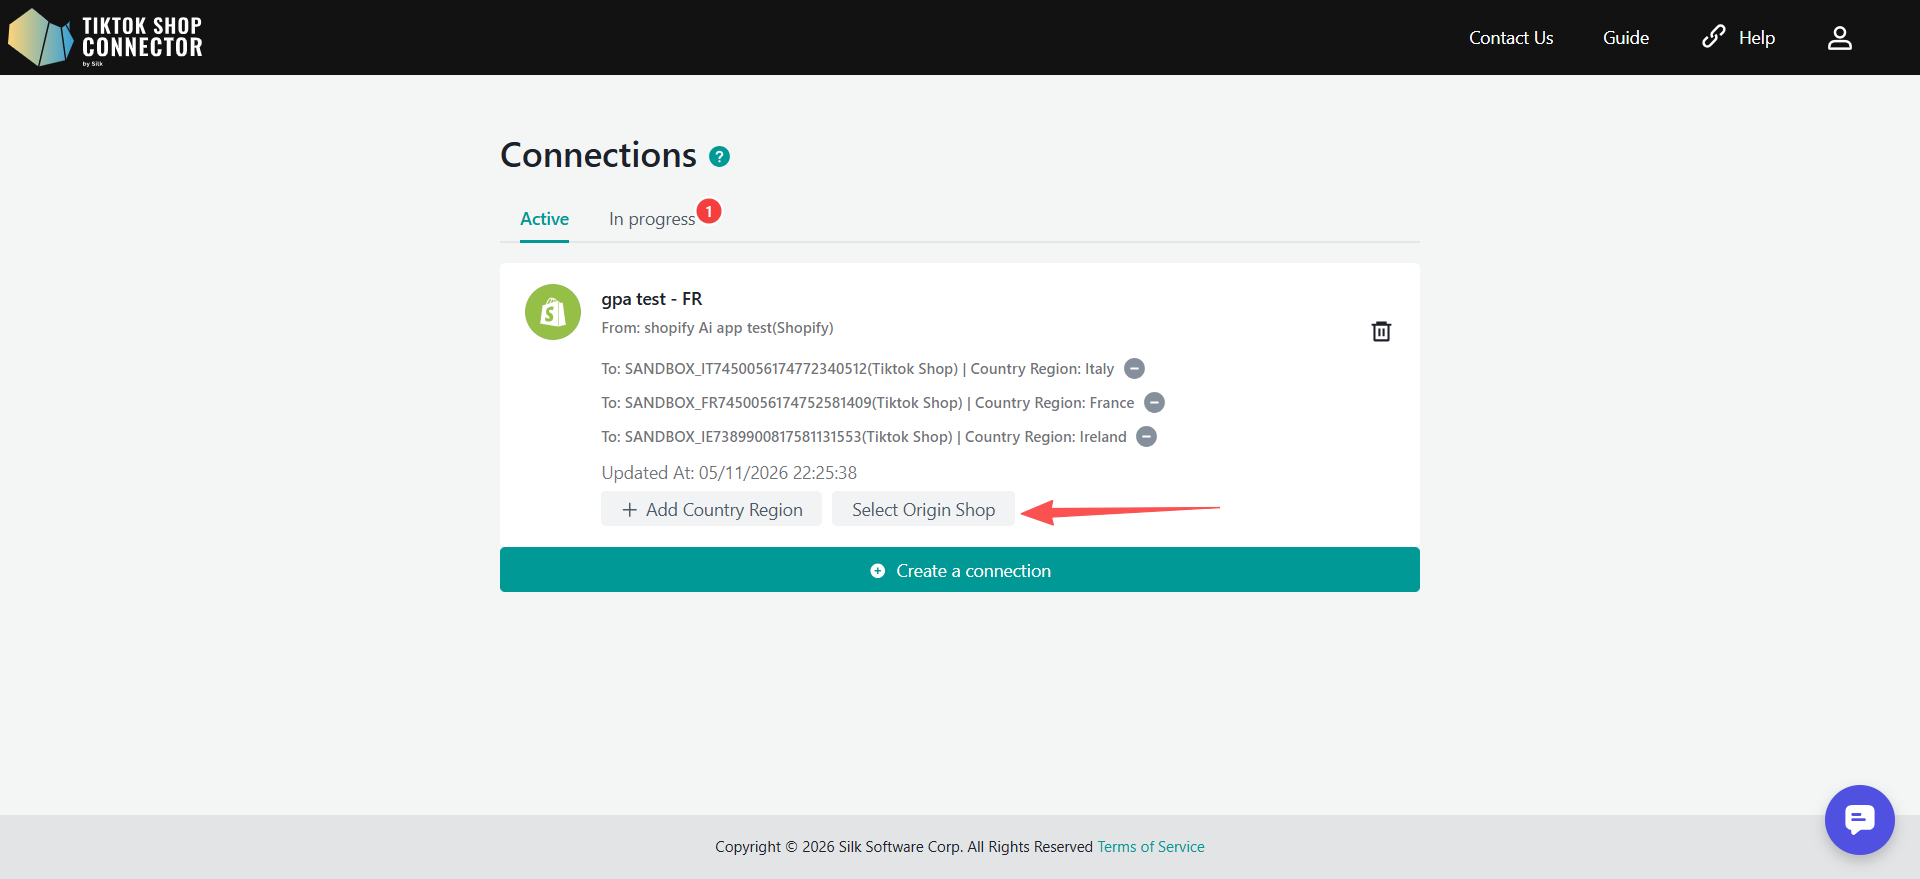Switch to the Active tab
Screen dimensions: 1920x879
[544, 219]
